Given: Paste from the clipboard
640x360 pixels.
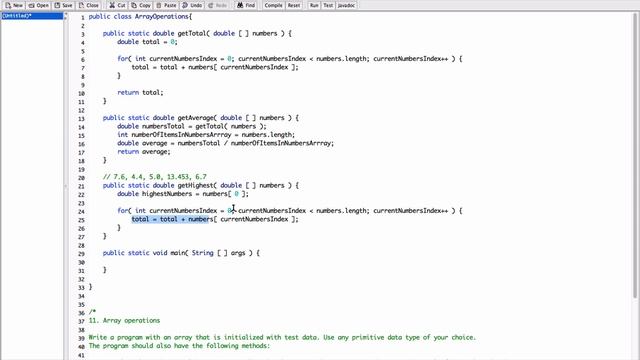Looking at the screenshot, I should coord(167,5).
